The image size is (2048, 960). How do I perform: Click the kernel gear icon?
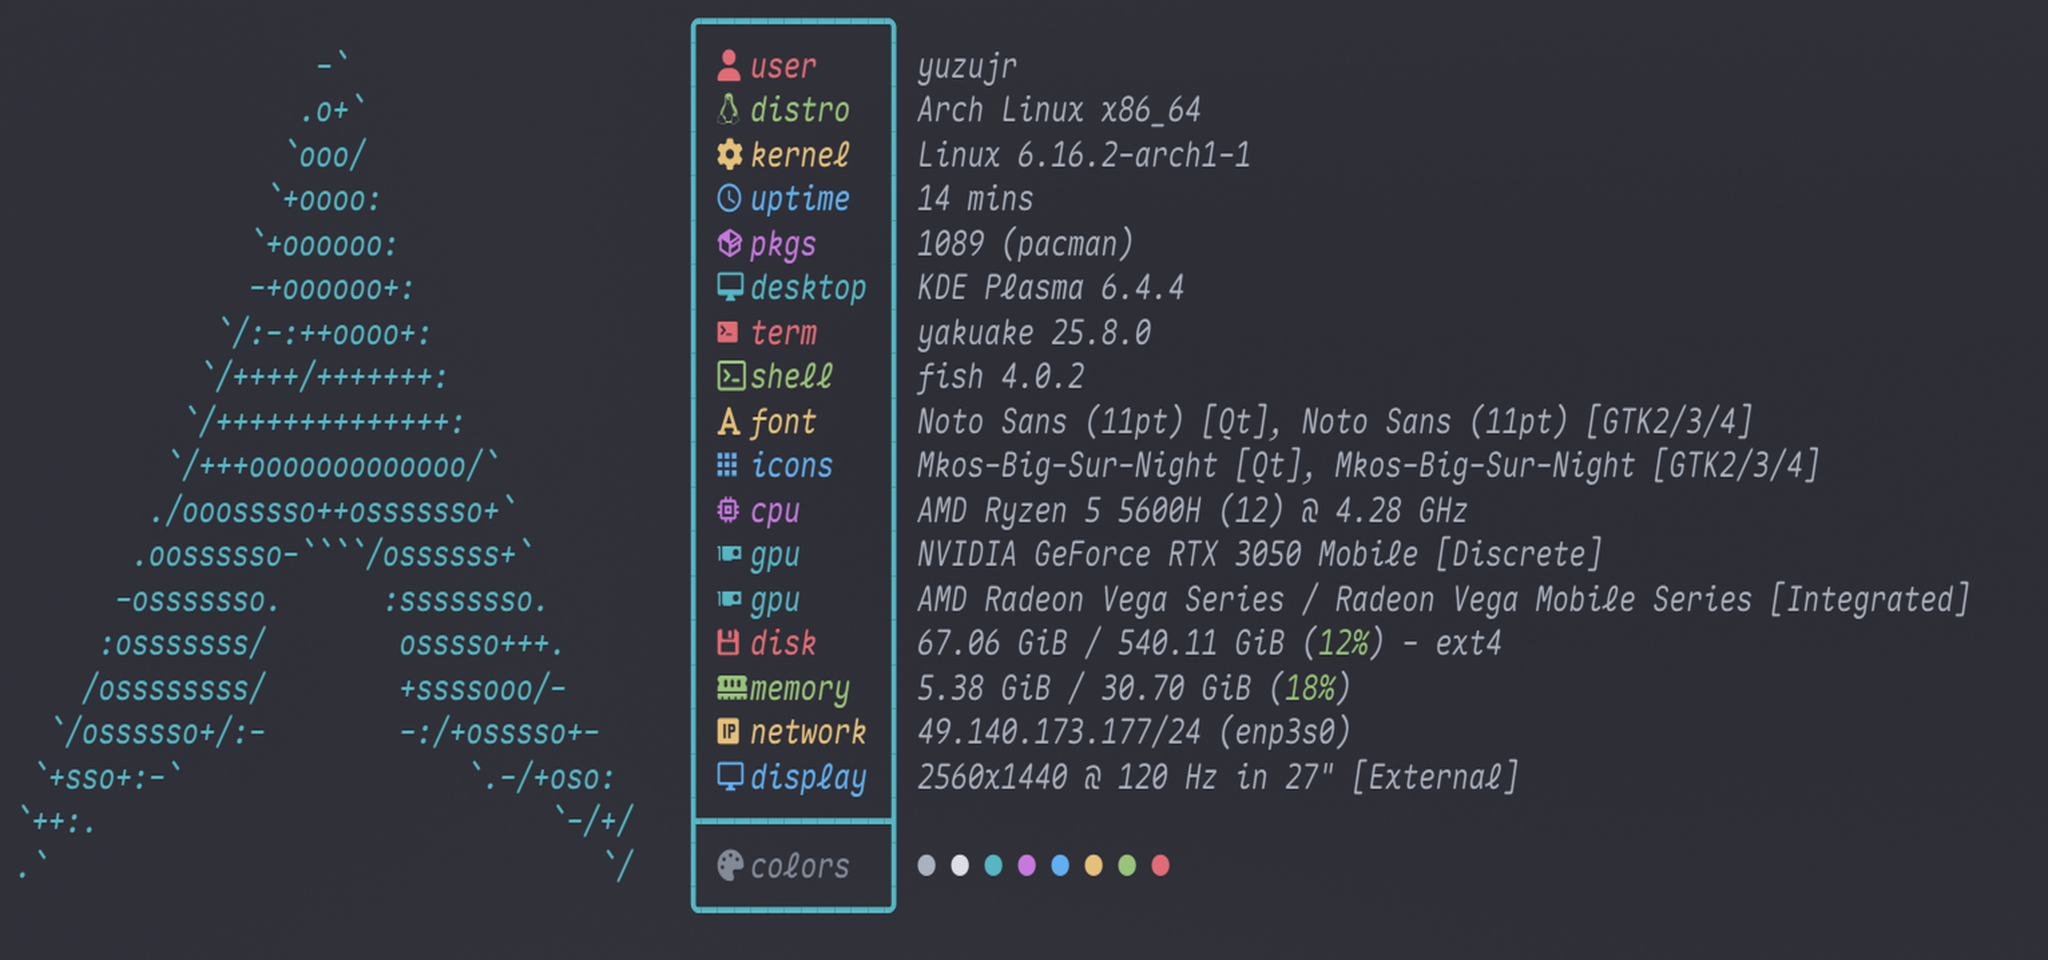[x=729, y=154]
